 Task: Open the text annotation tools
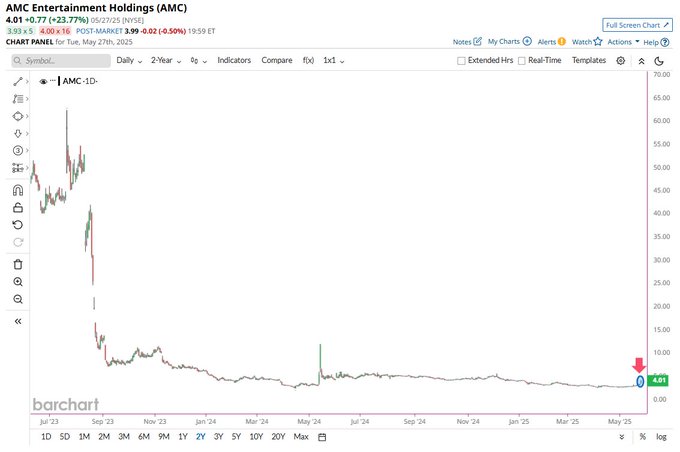tap(18, 99)
